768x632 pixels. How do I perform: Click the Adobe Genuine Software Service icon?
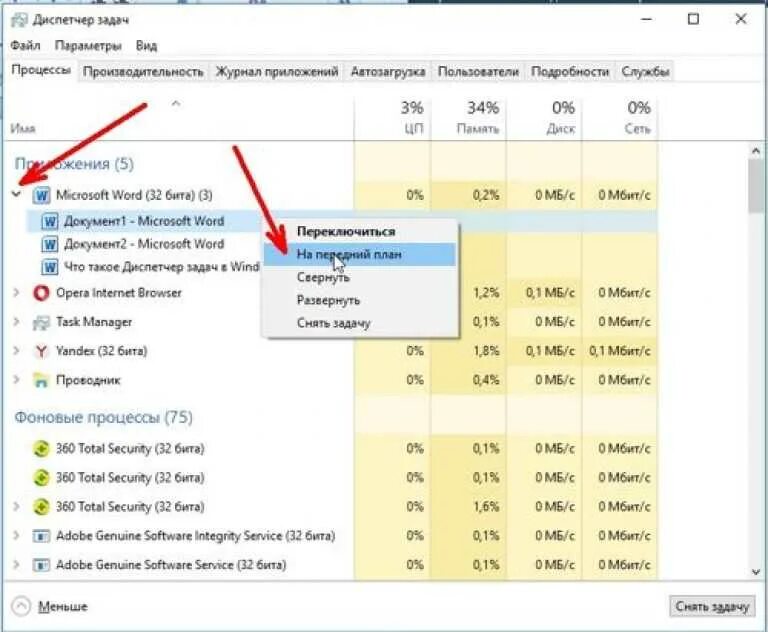(41, 565)
